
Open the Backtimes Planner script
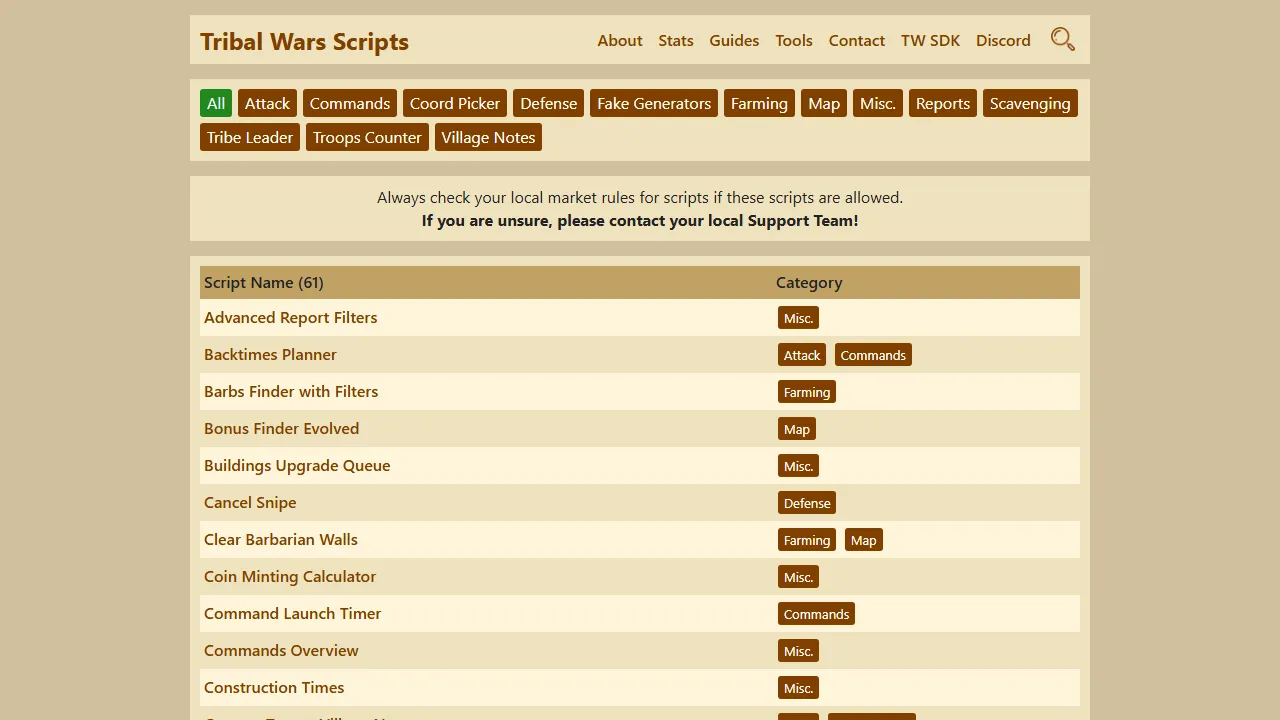point(270,354)
